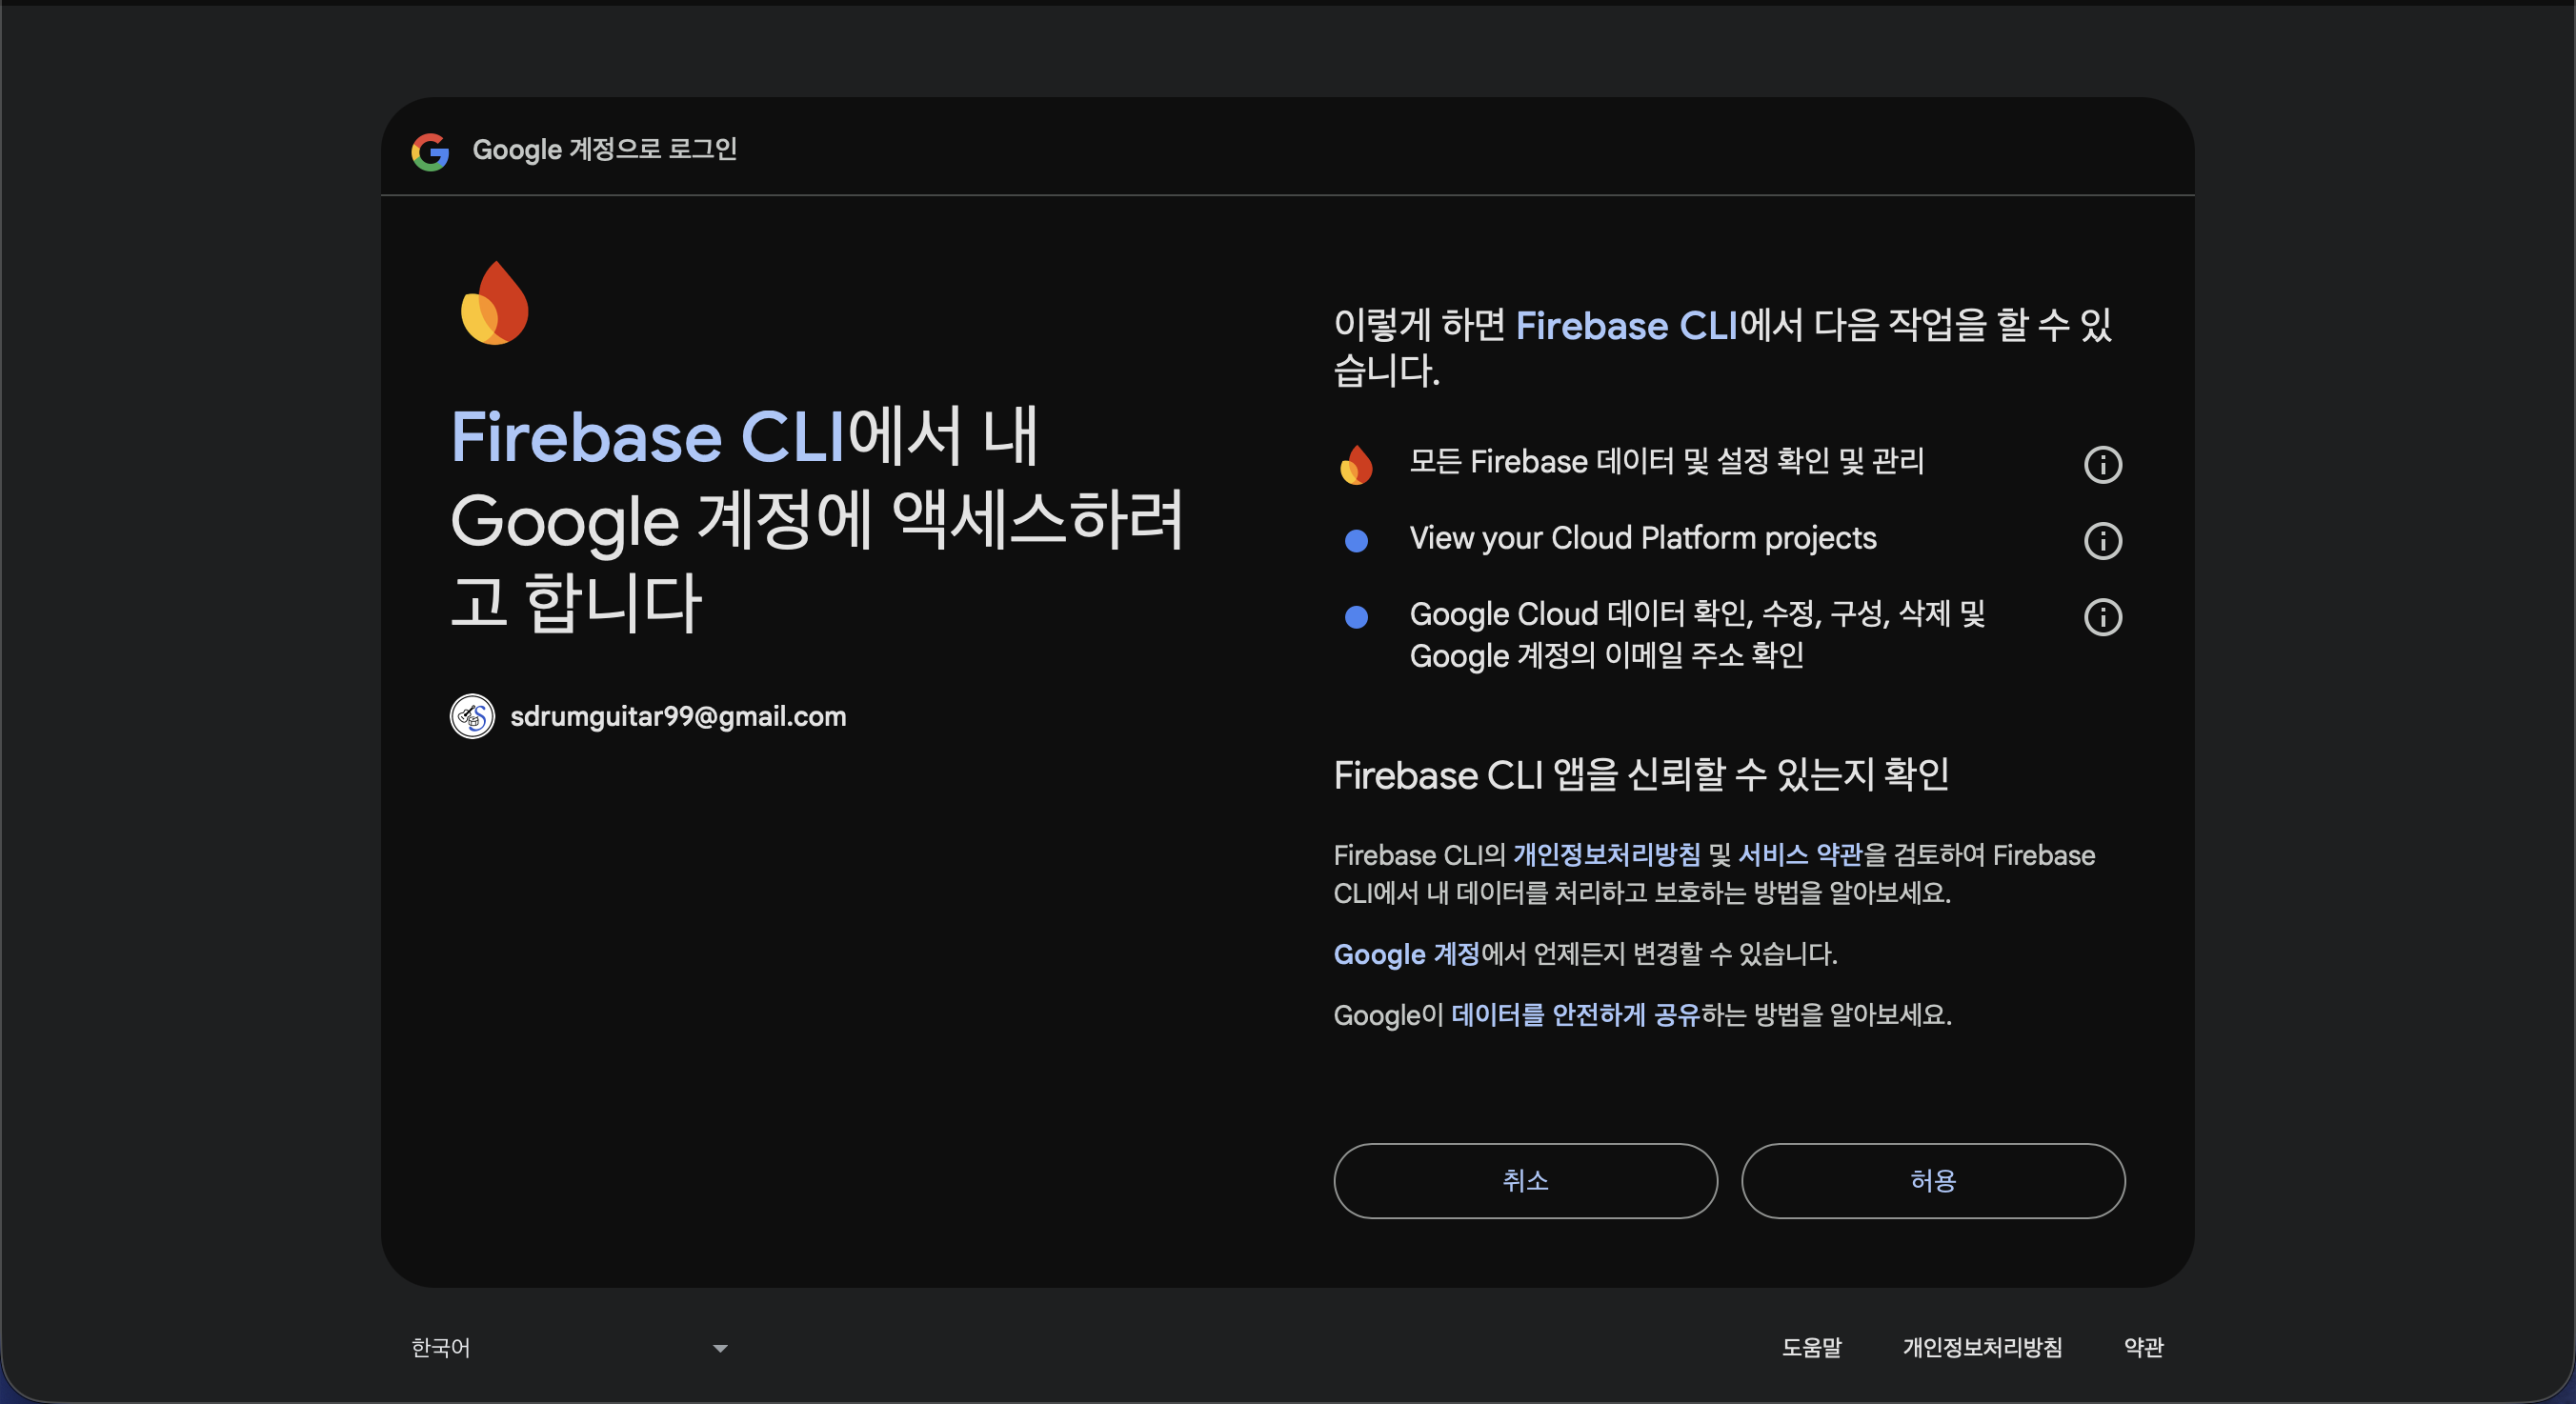Open the 개인정보처리방침 link in the trust paragraph

click(x=1606, y=855)
